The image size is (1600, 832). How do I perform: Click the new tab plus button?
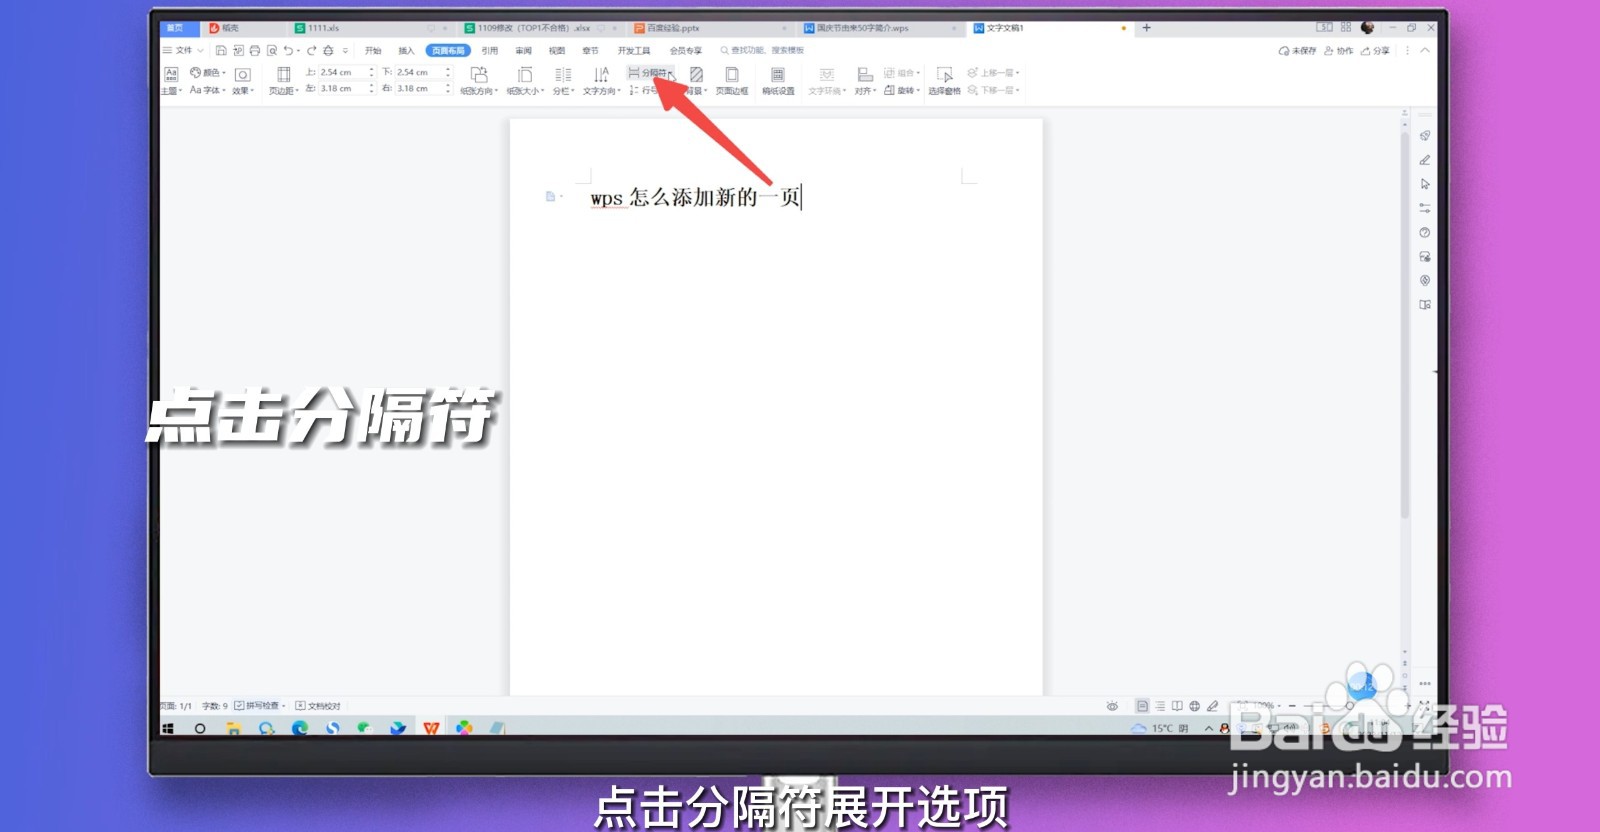coord(1147,28)
